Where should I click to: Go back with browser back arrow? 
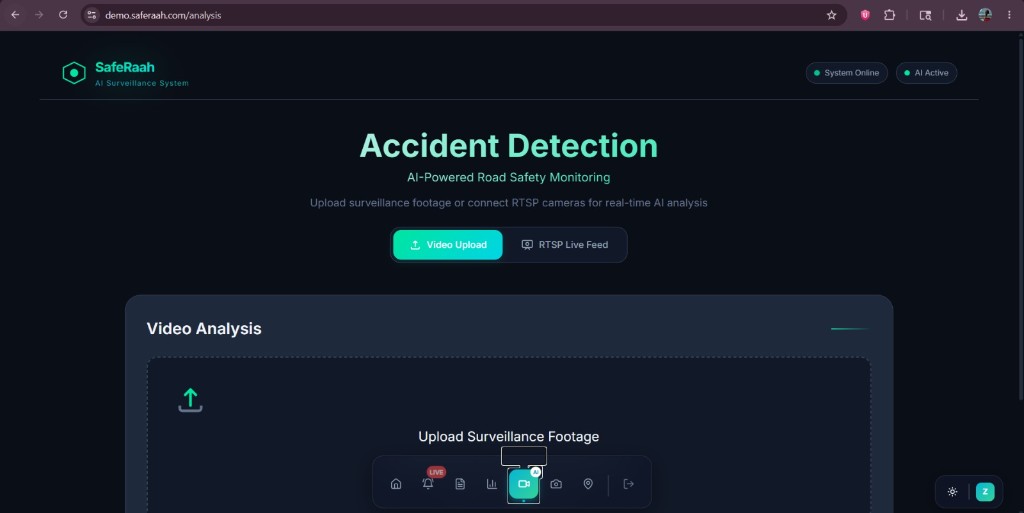15,14
